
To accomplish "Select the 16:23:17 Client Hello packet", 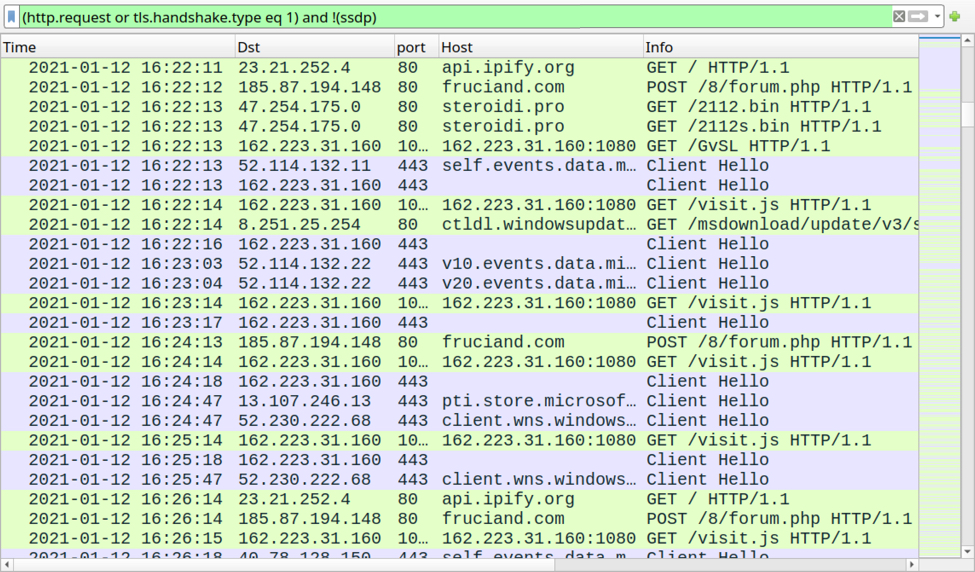I will (x=460, y=322).
